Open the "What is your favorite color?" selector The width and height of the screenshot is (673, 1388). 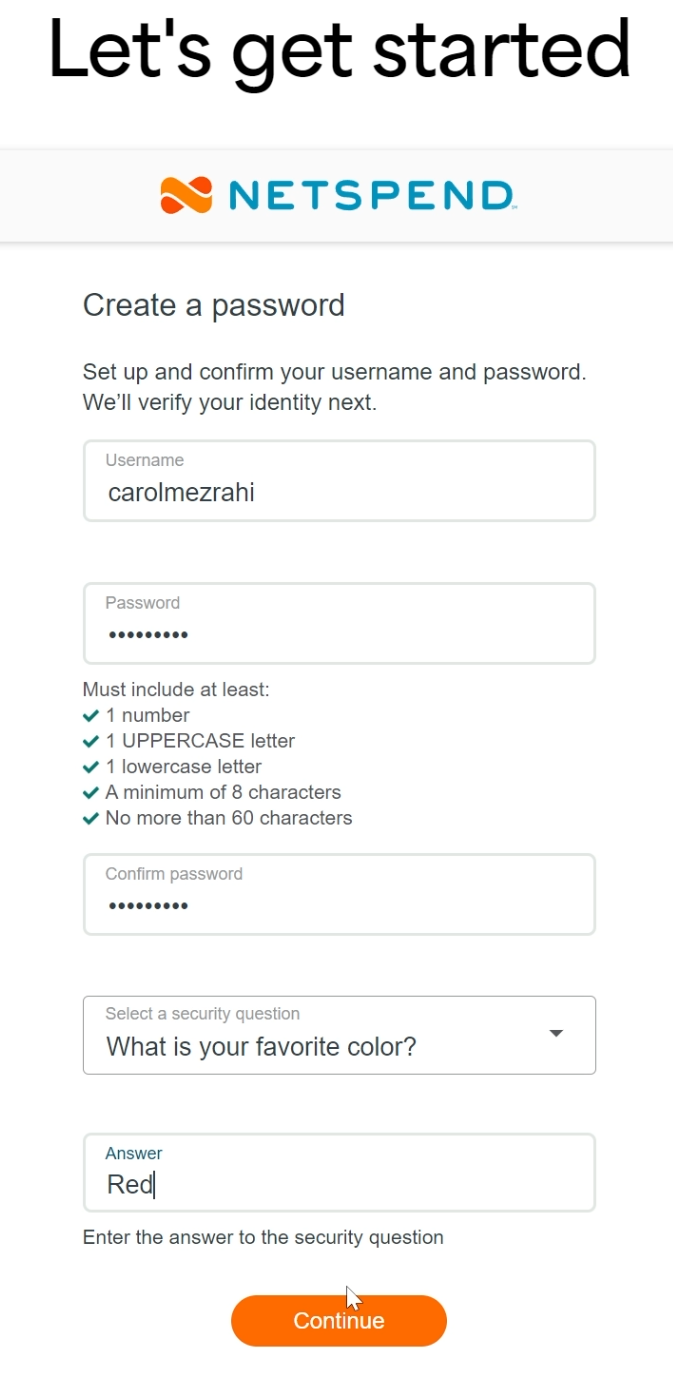point(300,1047)
